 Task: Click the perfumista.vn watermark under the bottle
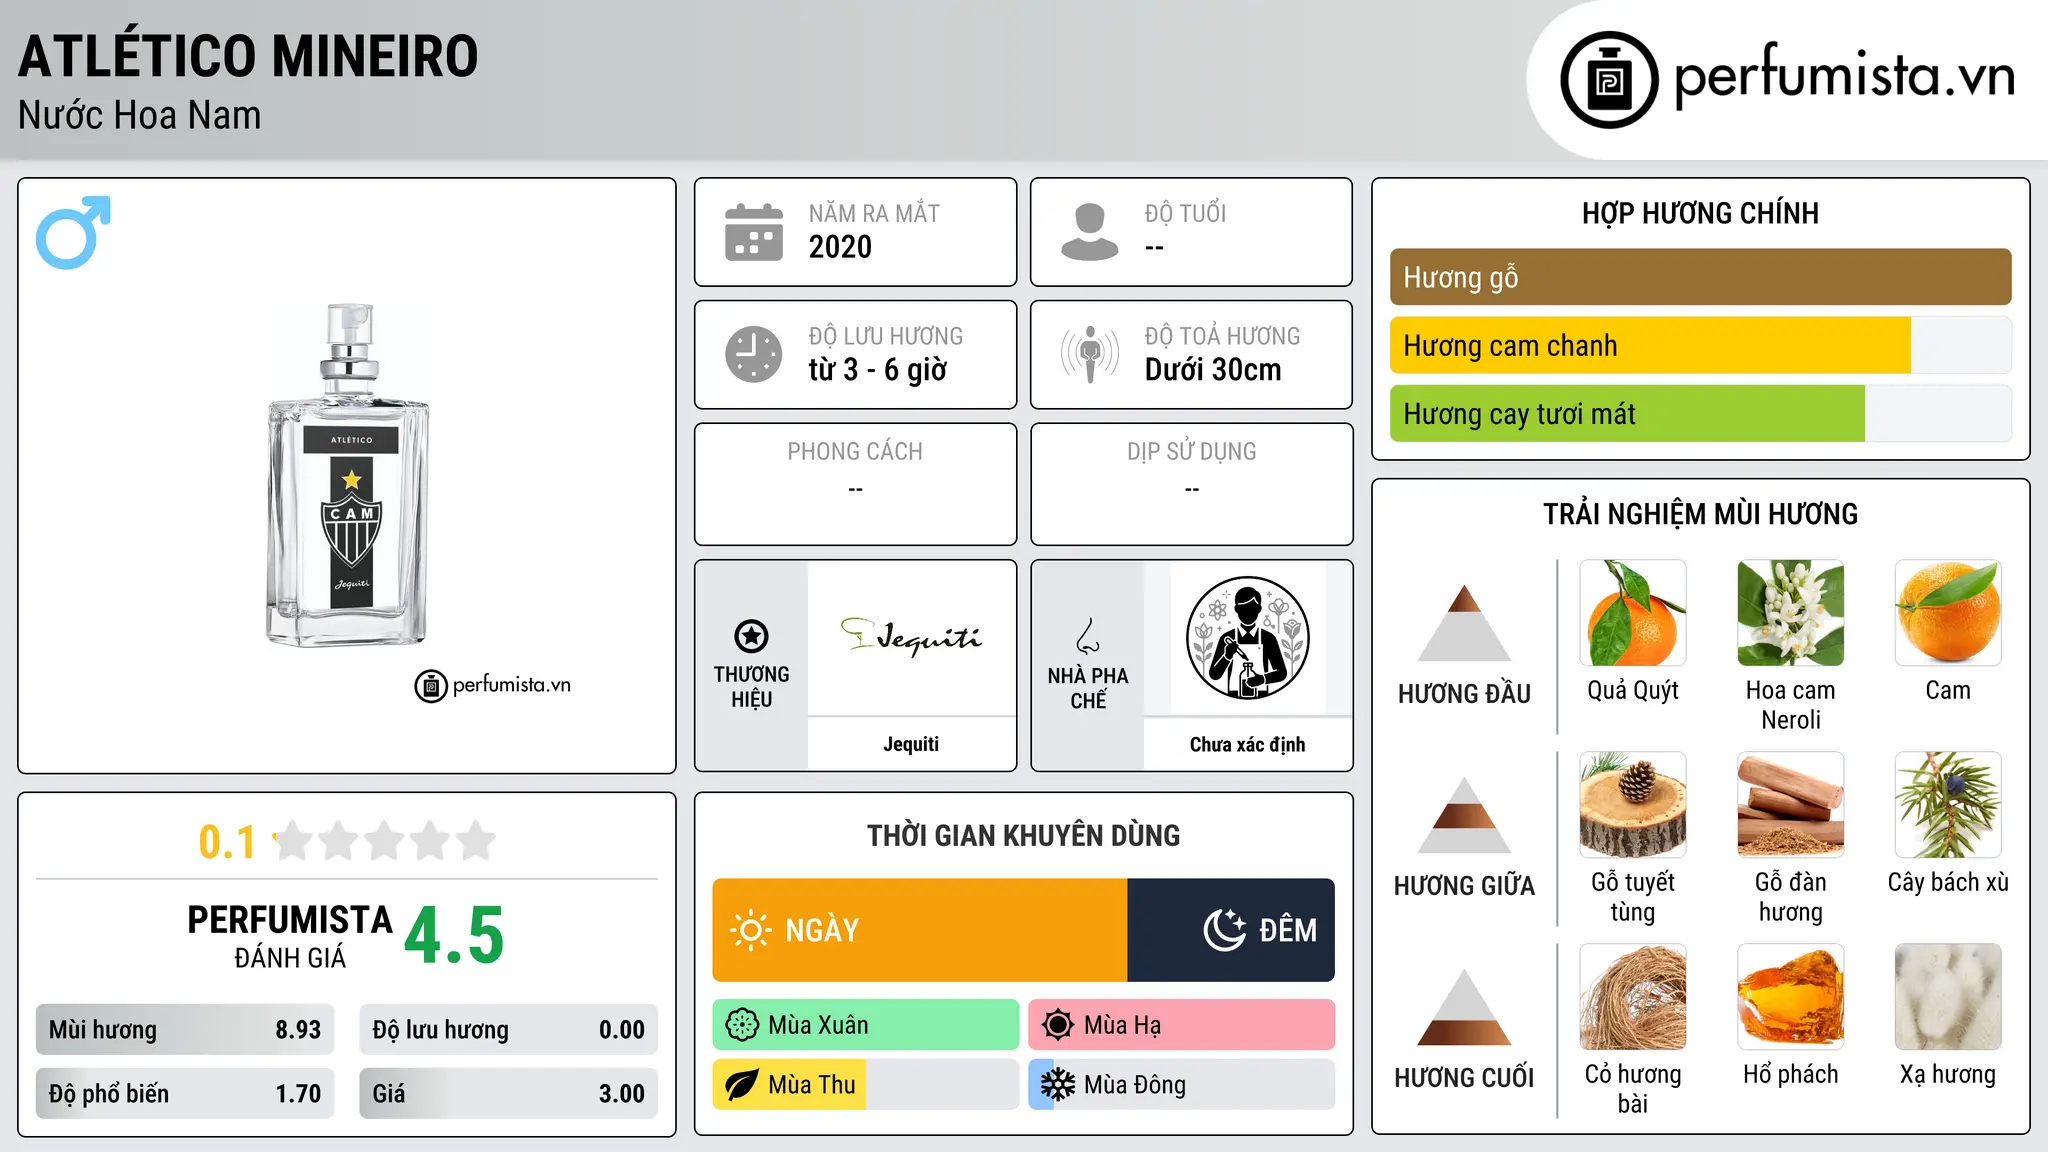(x=493, y=685)
